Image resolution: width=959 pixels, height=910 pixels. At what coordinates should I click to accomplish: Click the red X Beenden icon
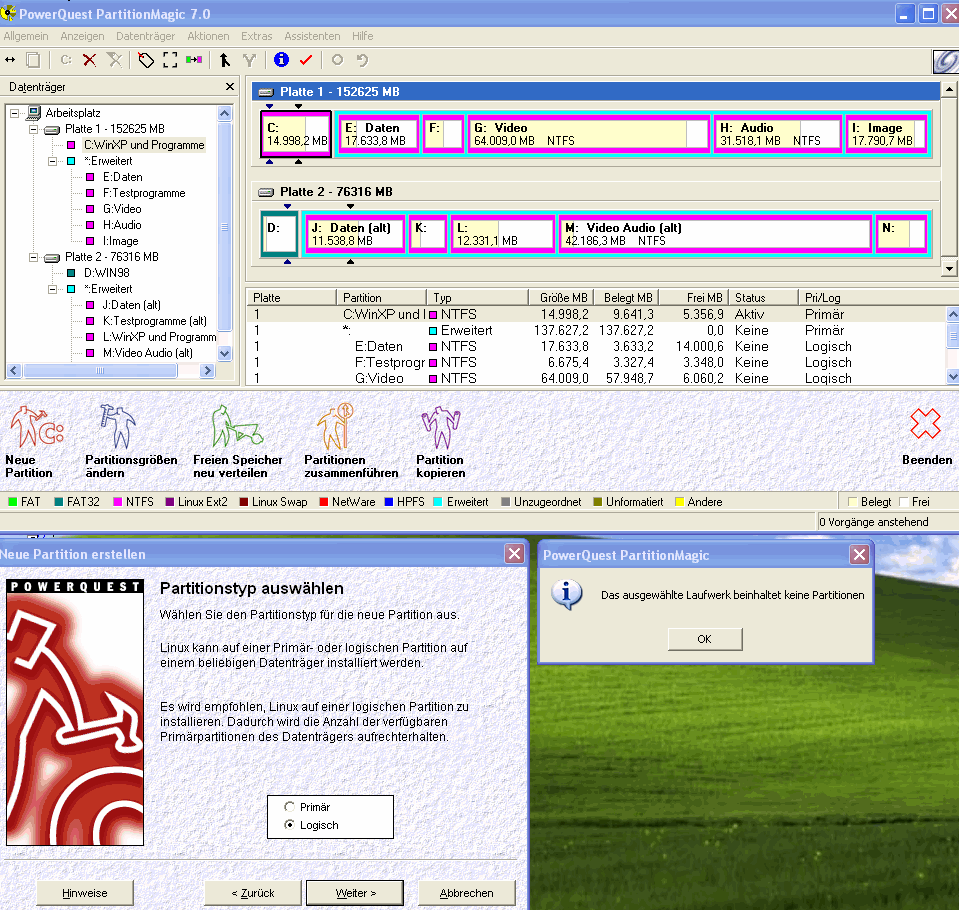[925, 423]
